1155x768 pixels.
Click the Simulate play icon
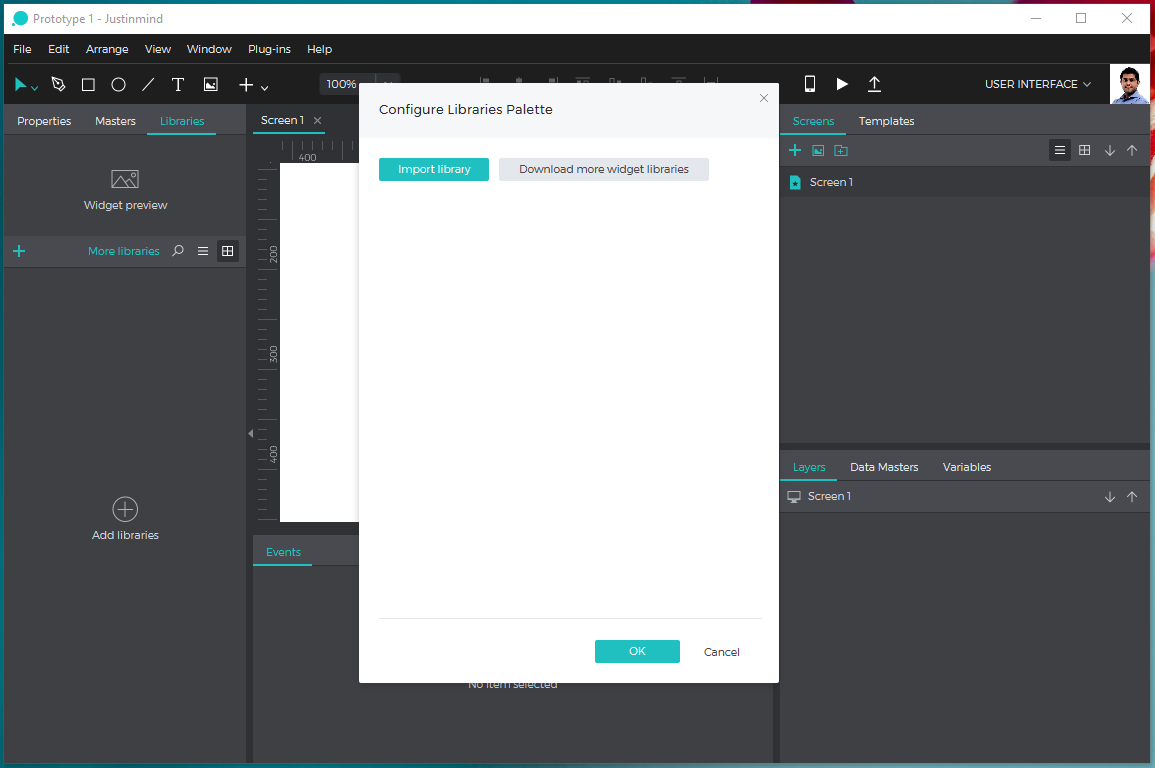842,85
